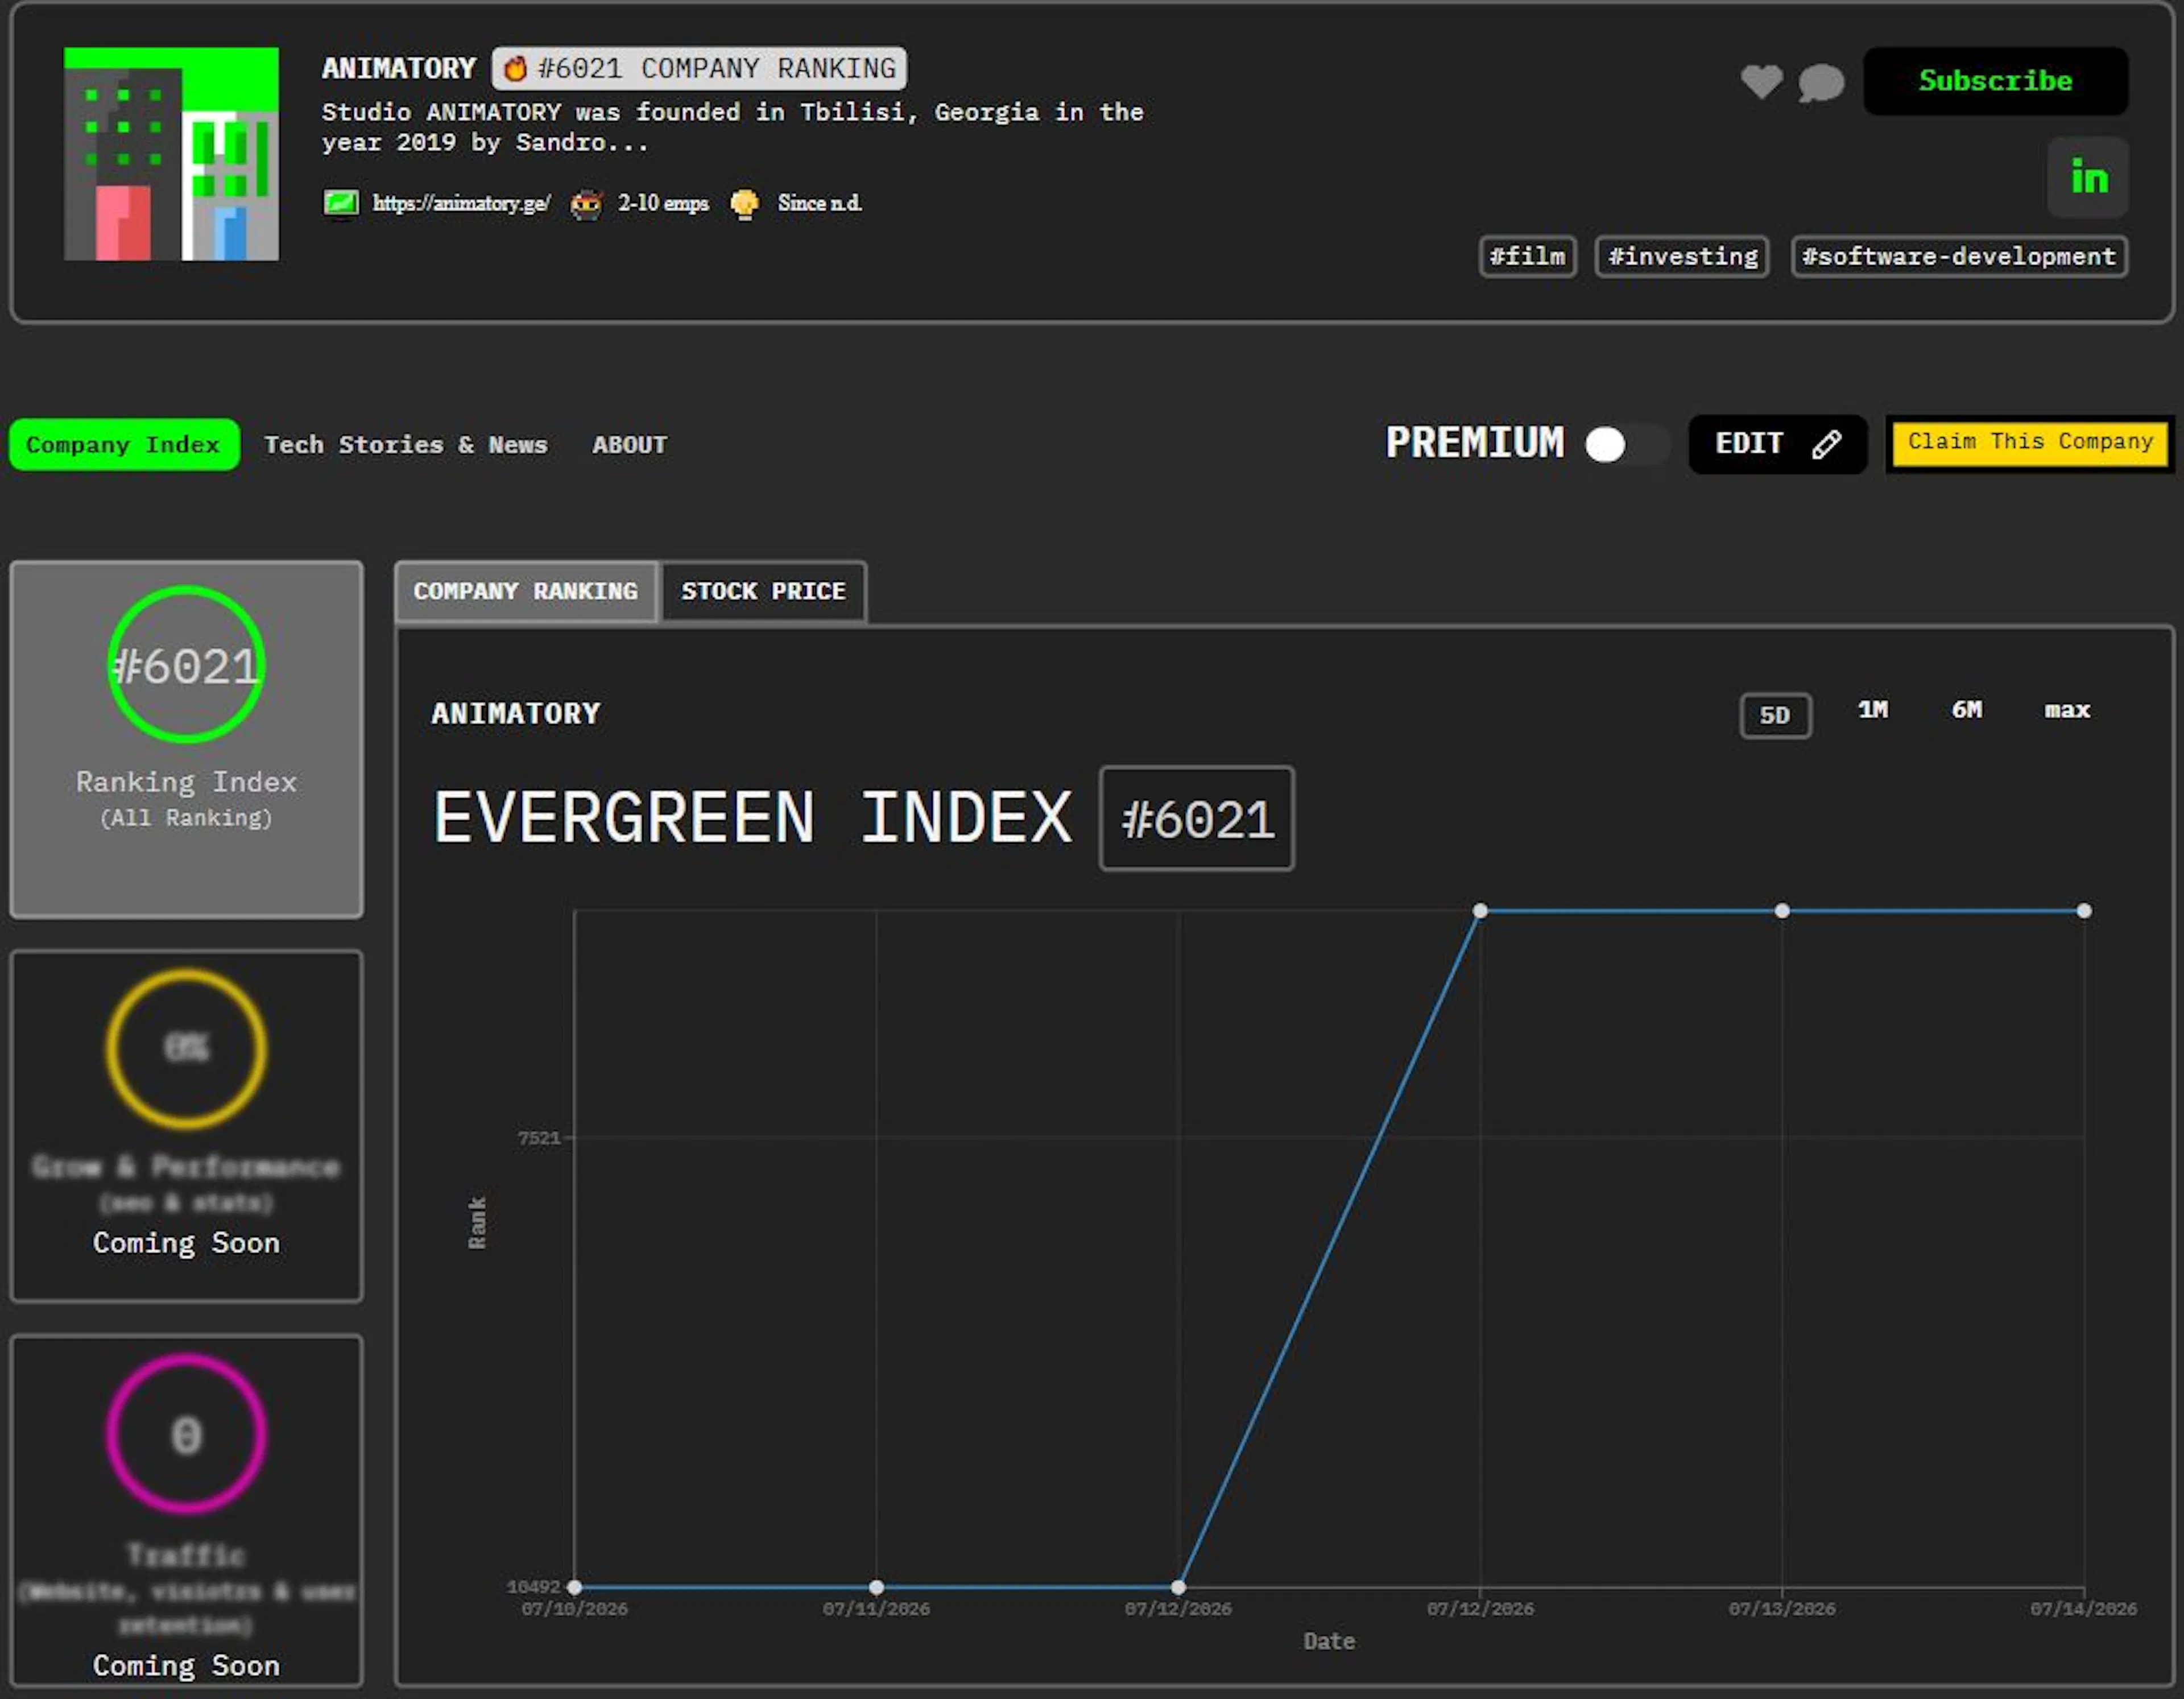
Task: Click the pencil icon on EDIT
Action: 1826,444
